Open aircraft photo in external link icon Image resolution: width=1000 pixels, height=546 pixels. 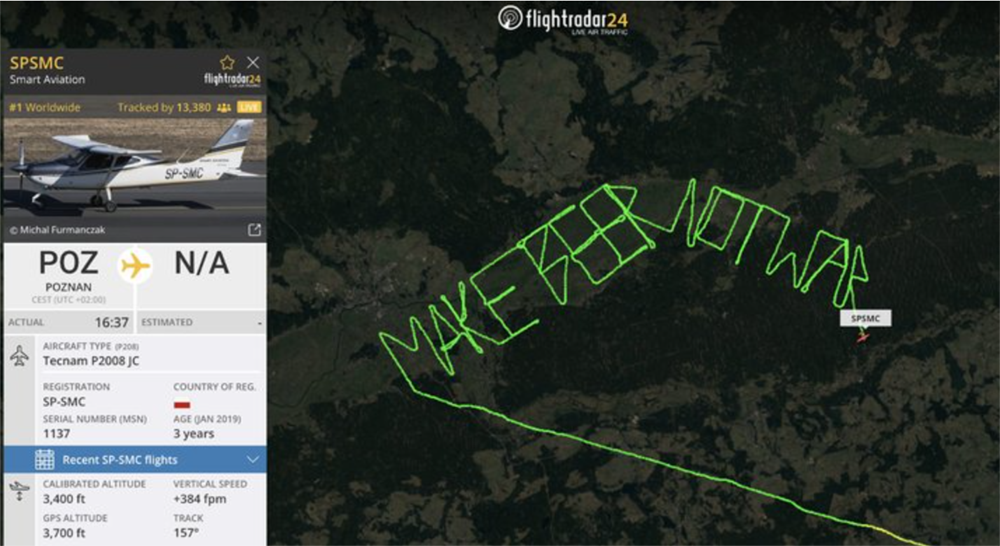pyautogui.click(x=254, y=230)
